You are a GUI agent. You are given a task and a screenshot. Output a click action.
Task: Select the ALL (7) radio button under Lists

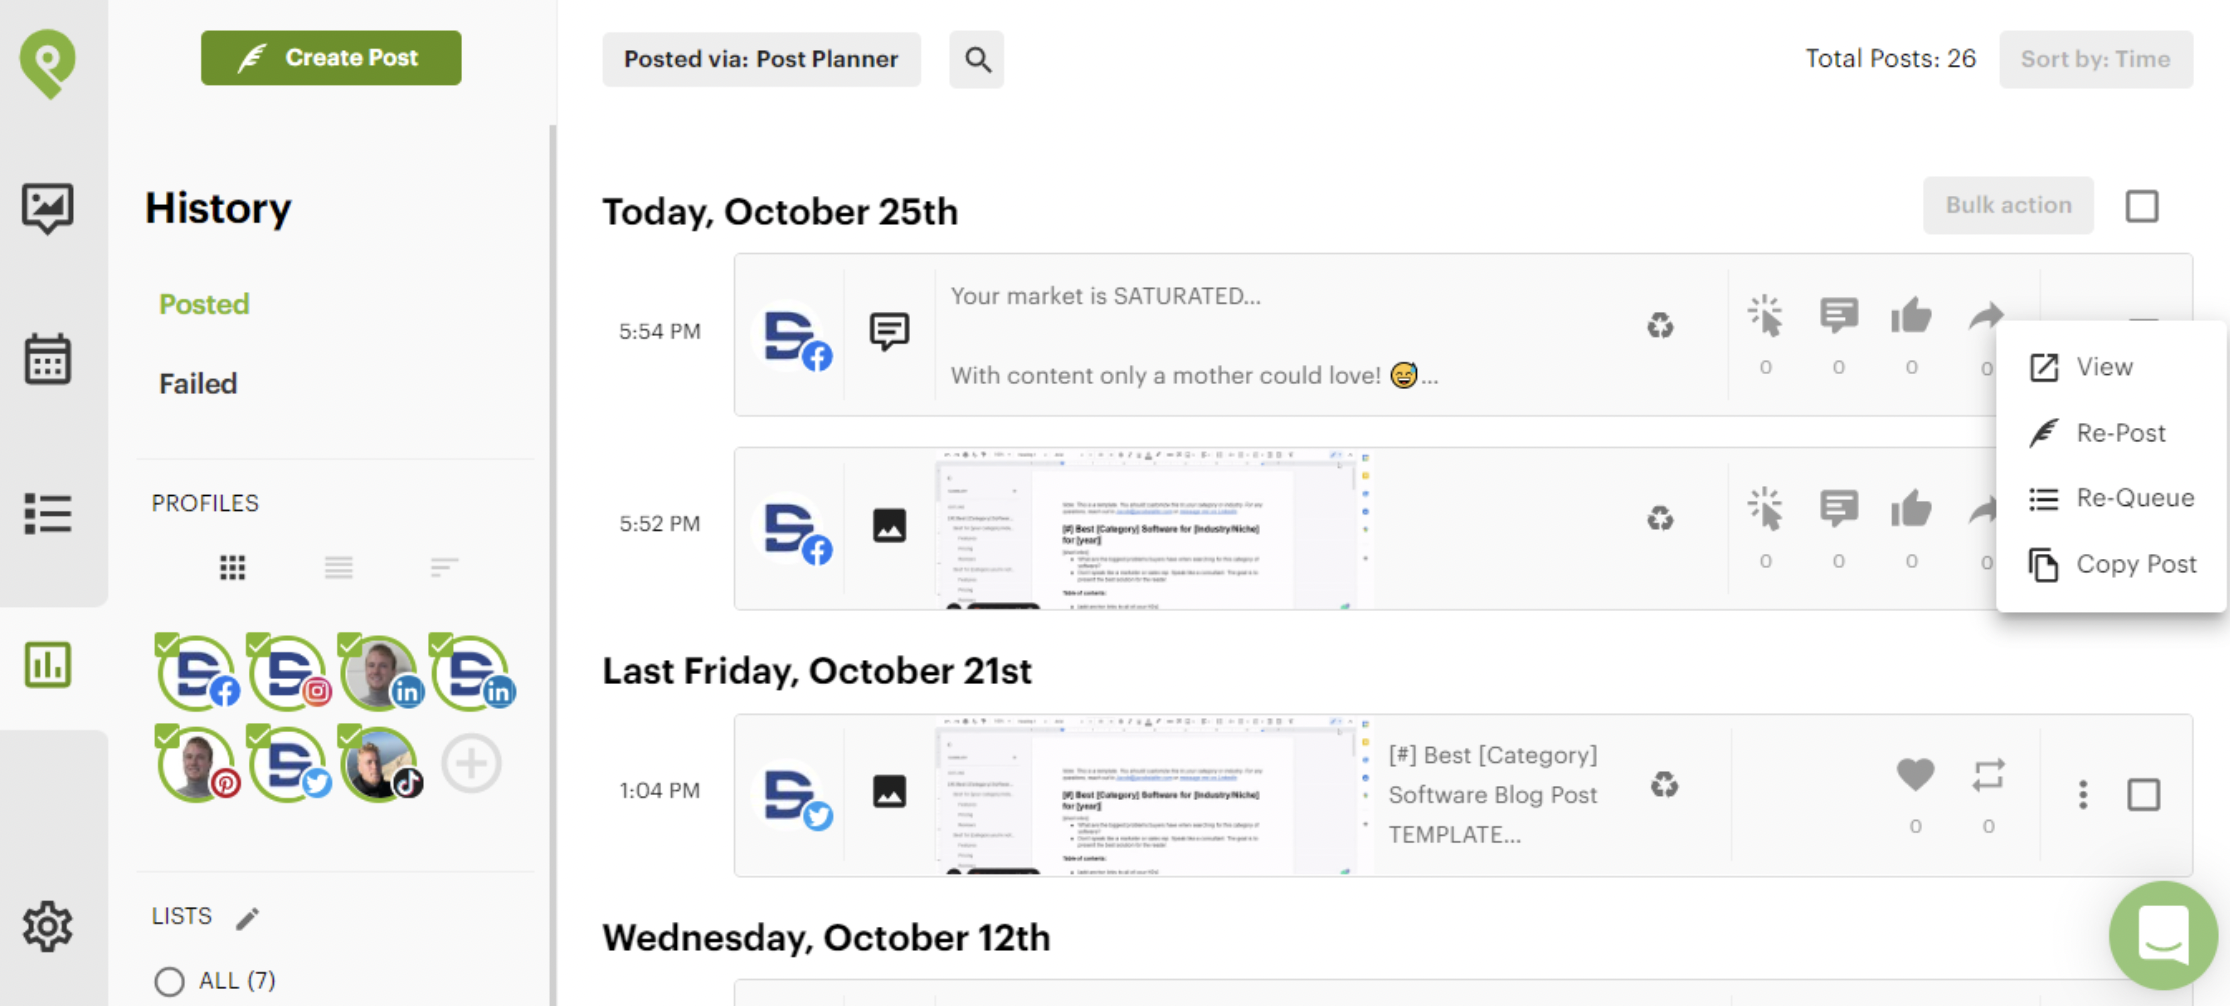[x=170, y=981]
